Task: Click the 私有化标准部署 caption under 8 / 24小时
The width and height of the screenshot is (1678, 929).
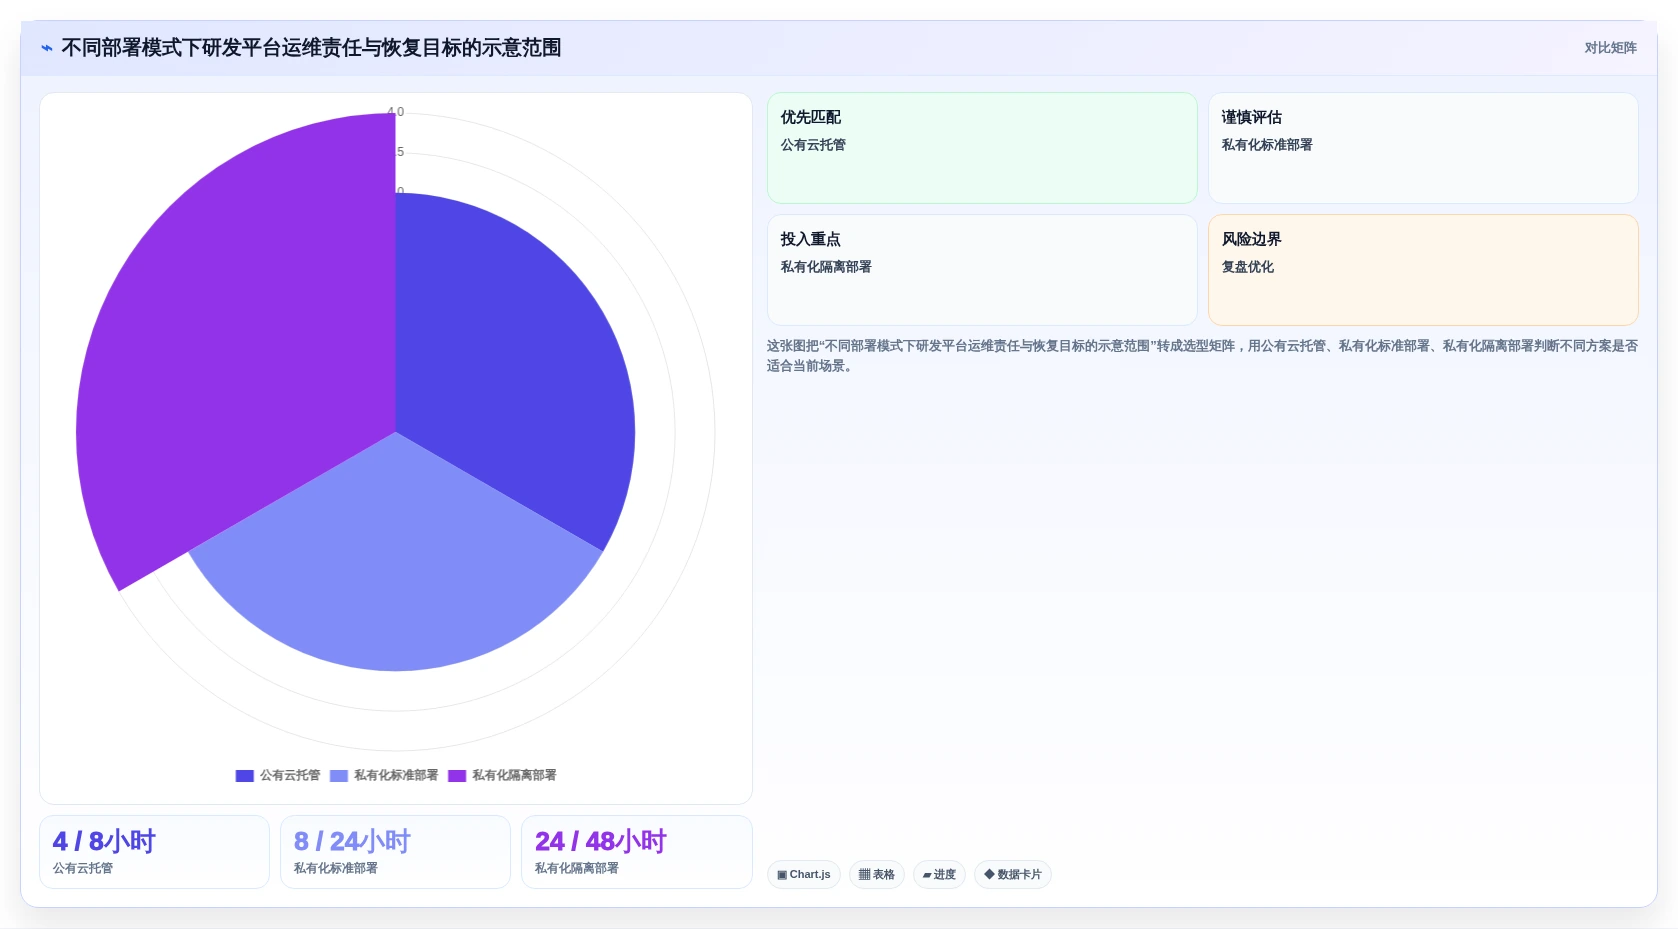Action: point(336,869)
